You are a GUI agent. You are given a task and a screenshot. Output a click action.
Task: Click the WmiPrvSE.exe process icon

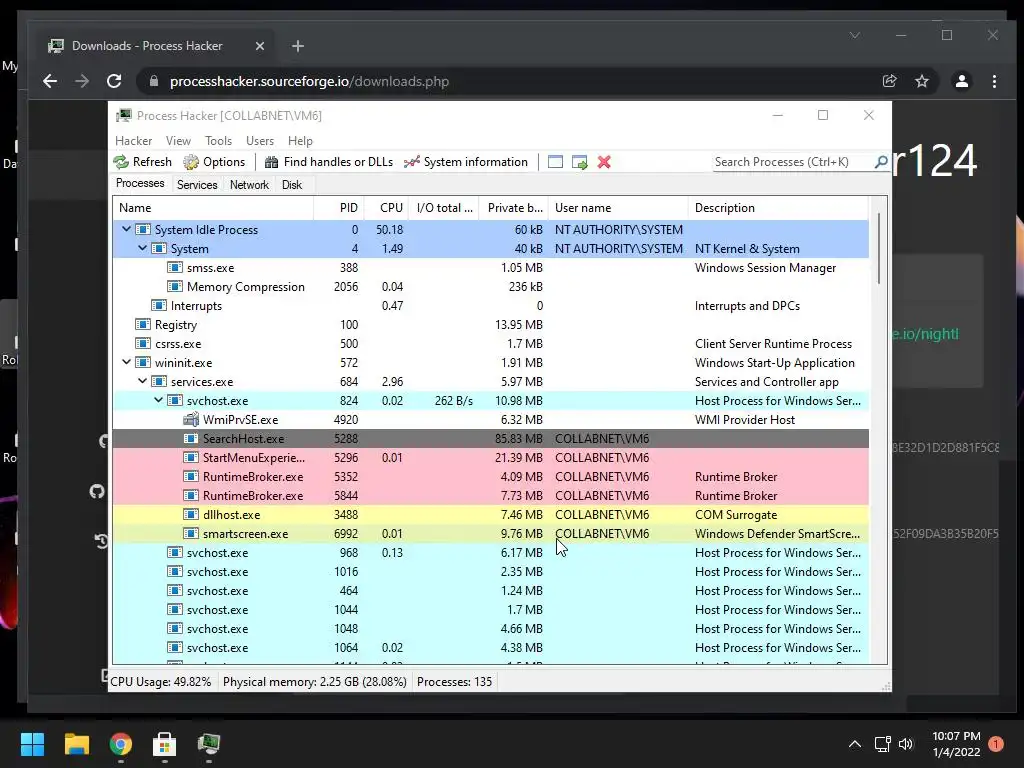click(191, 419)
